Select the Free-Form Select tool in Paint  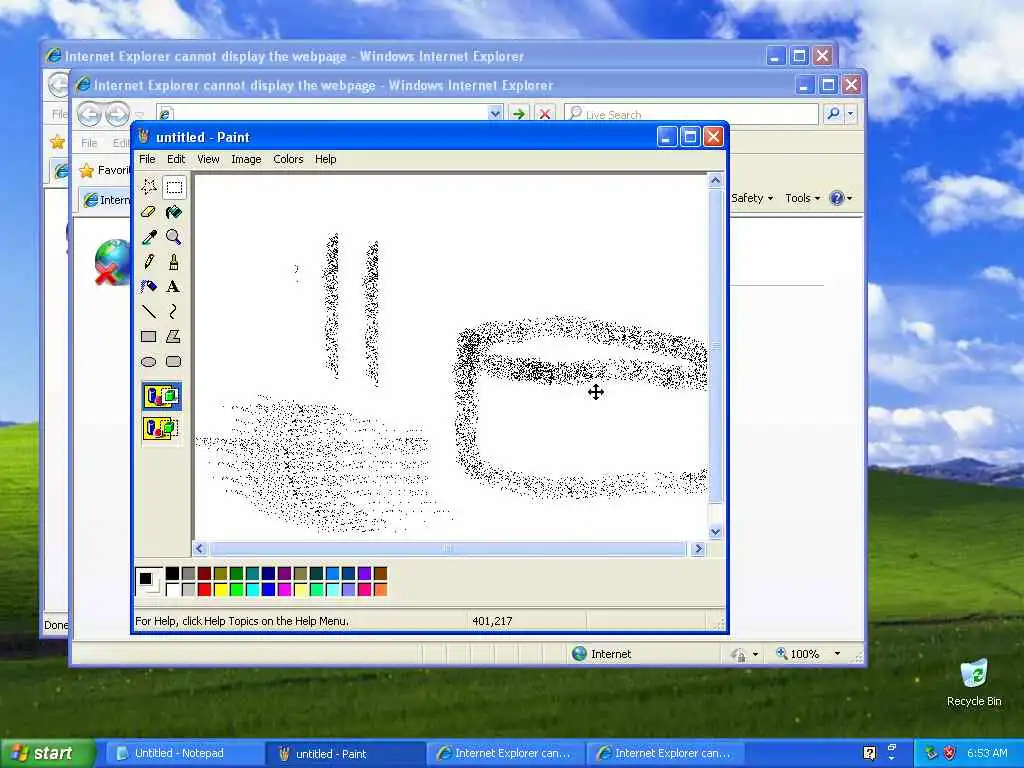pyautogui.click(x=149, y=187)
